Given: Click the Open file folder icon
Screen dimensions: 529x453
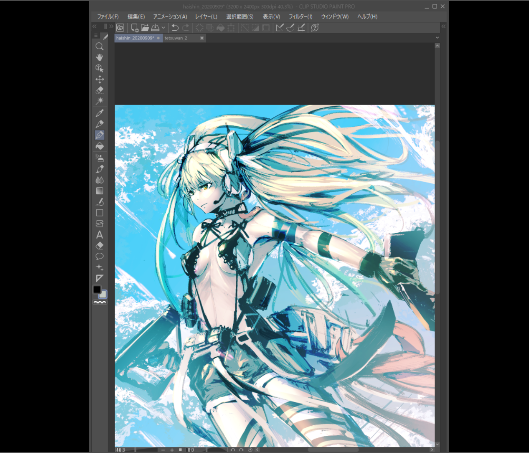Looking at the screenshot, I should [x=145, y=28].
